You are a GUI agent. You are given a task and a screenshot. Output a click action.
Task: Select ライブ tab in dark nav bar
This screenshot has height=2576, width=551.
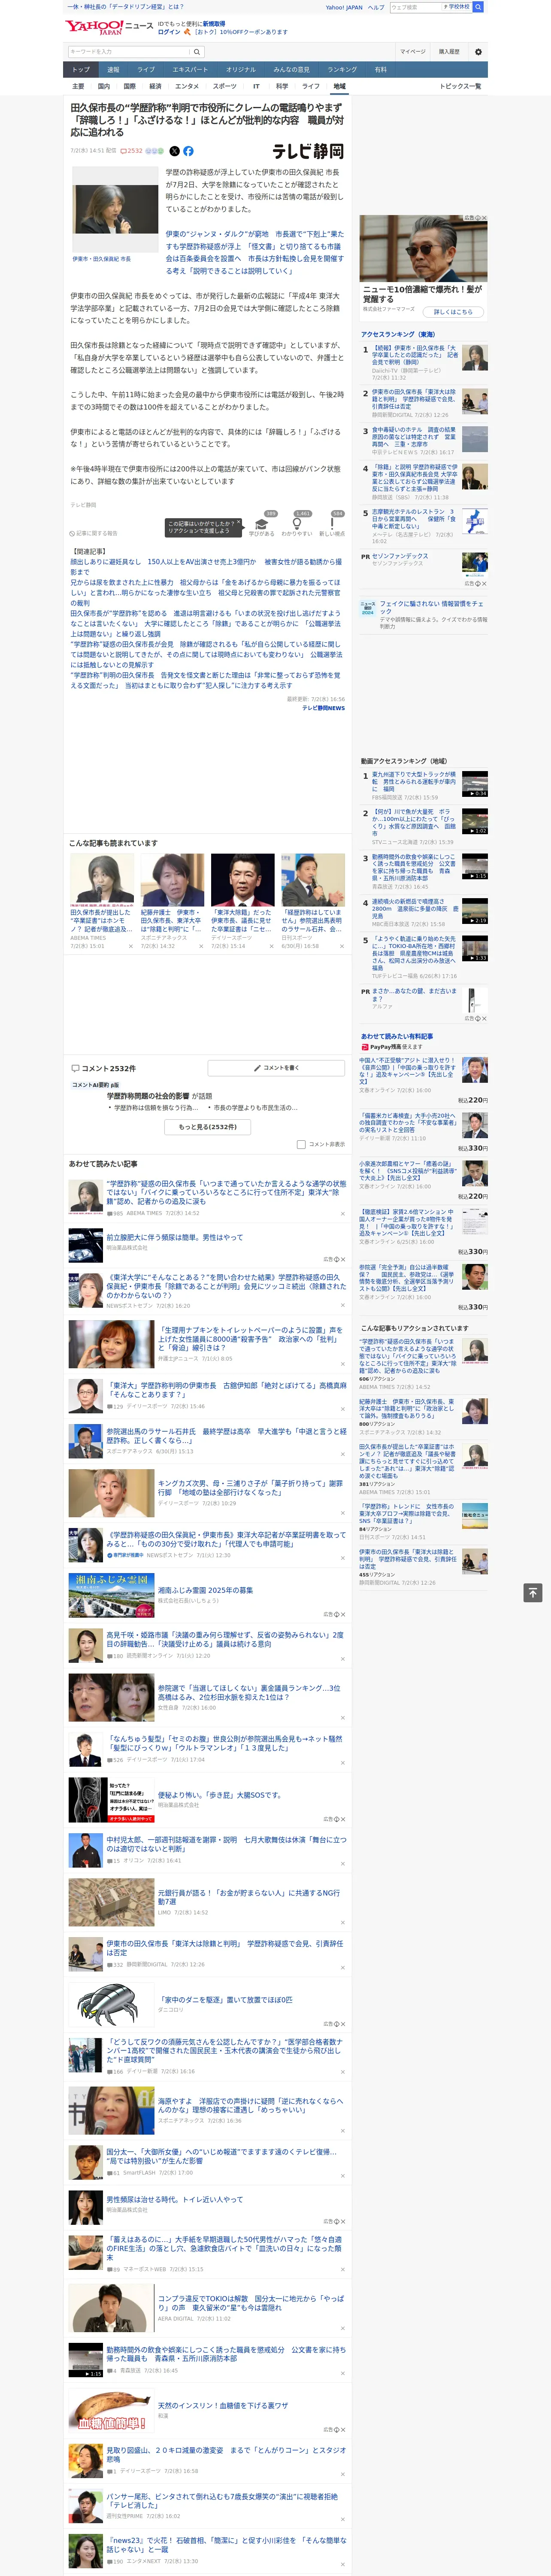(x=146, y=70)
